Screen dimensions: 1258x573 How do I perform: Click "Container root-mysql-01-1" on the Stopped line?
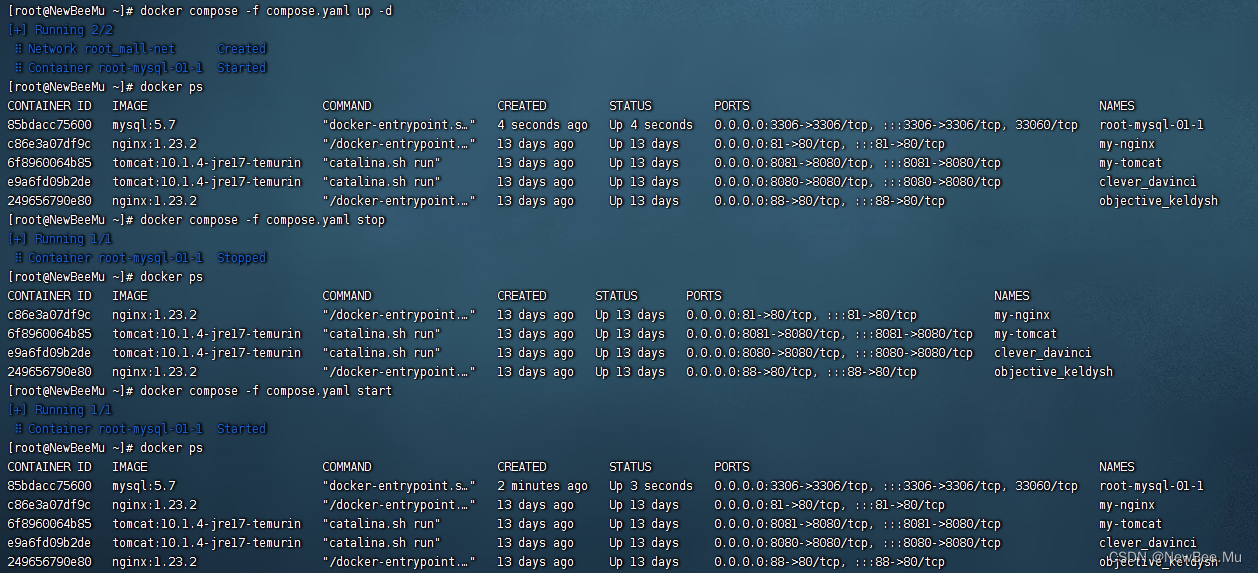116,258
